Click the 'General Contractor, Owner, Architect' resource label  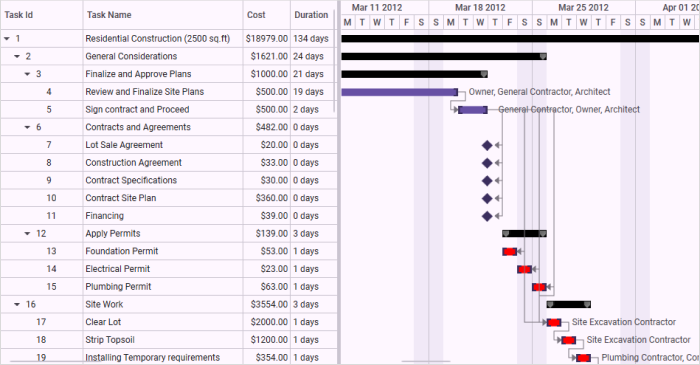point(569,110)
